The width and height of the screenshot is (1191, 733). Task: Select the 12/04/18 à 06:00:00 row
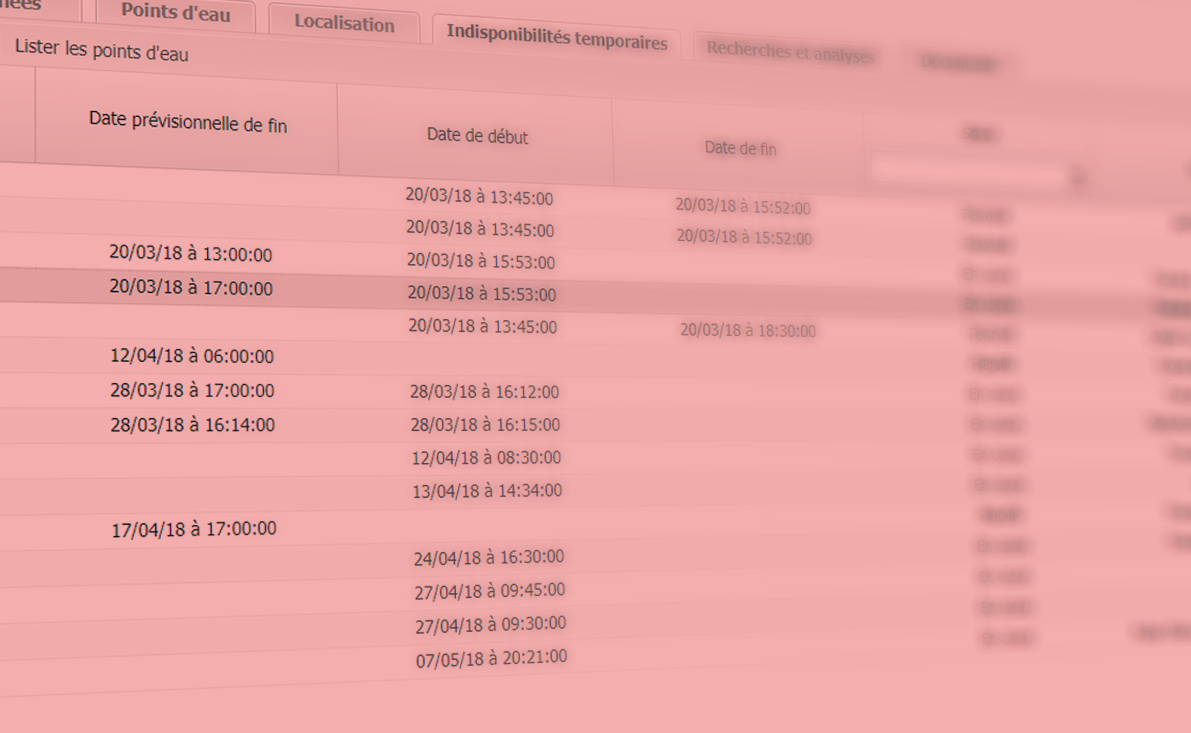point(191,357)
